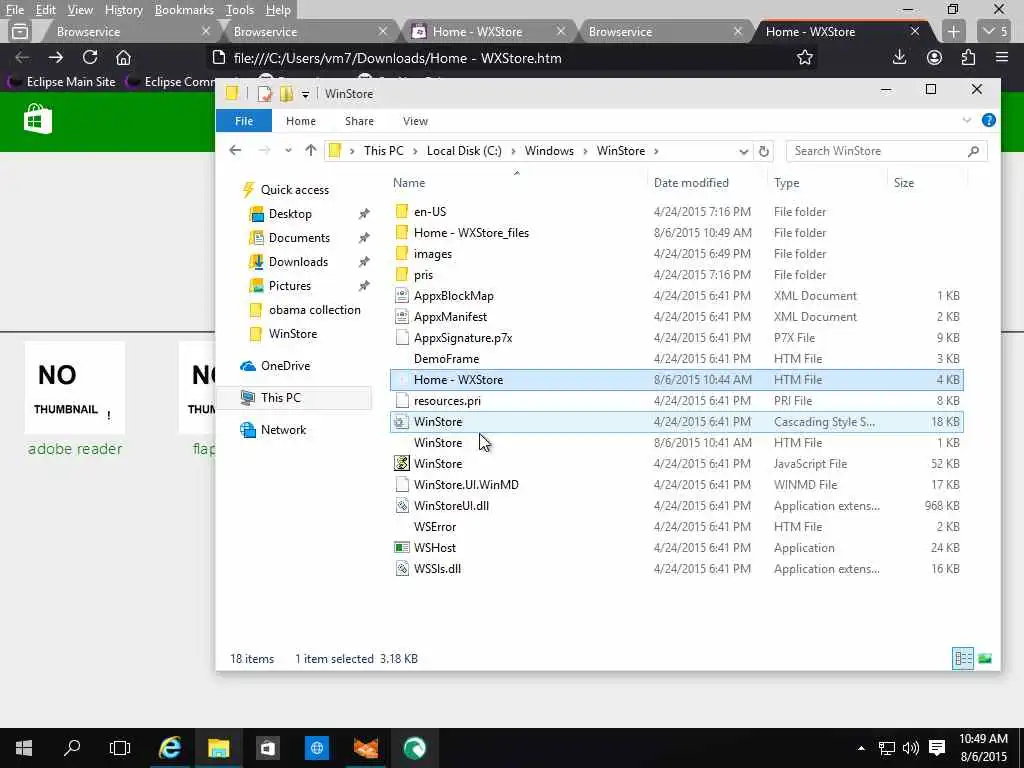Sort by Date modified column
Viewport: 1024px width, 768px height.
691,183
